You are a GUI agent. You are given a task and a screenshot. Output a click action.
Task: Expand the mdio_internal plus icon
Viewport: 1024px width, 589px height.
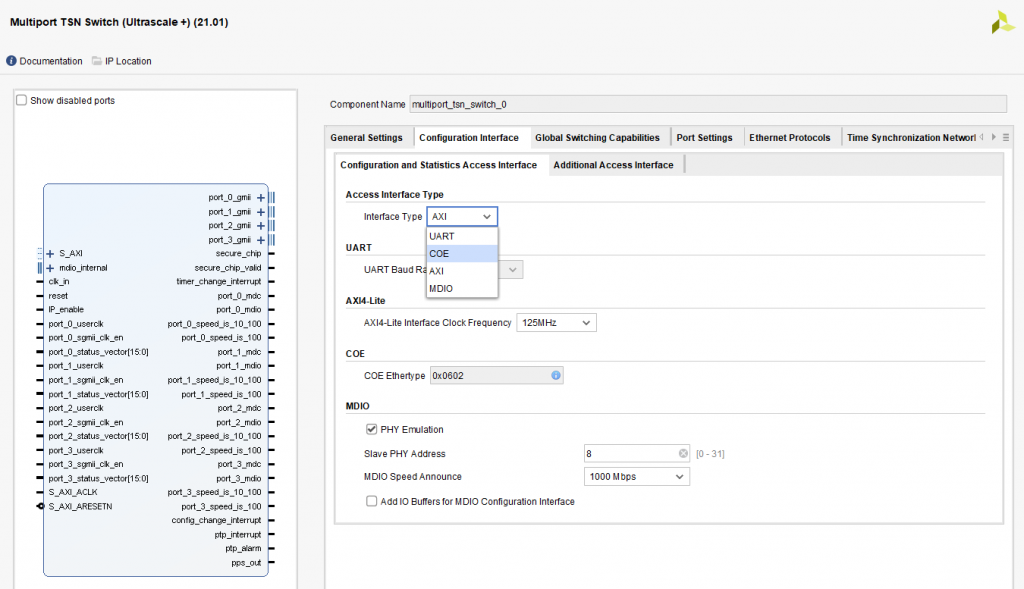click(x=50, y=268)
